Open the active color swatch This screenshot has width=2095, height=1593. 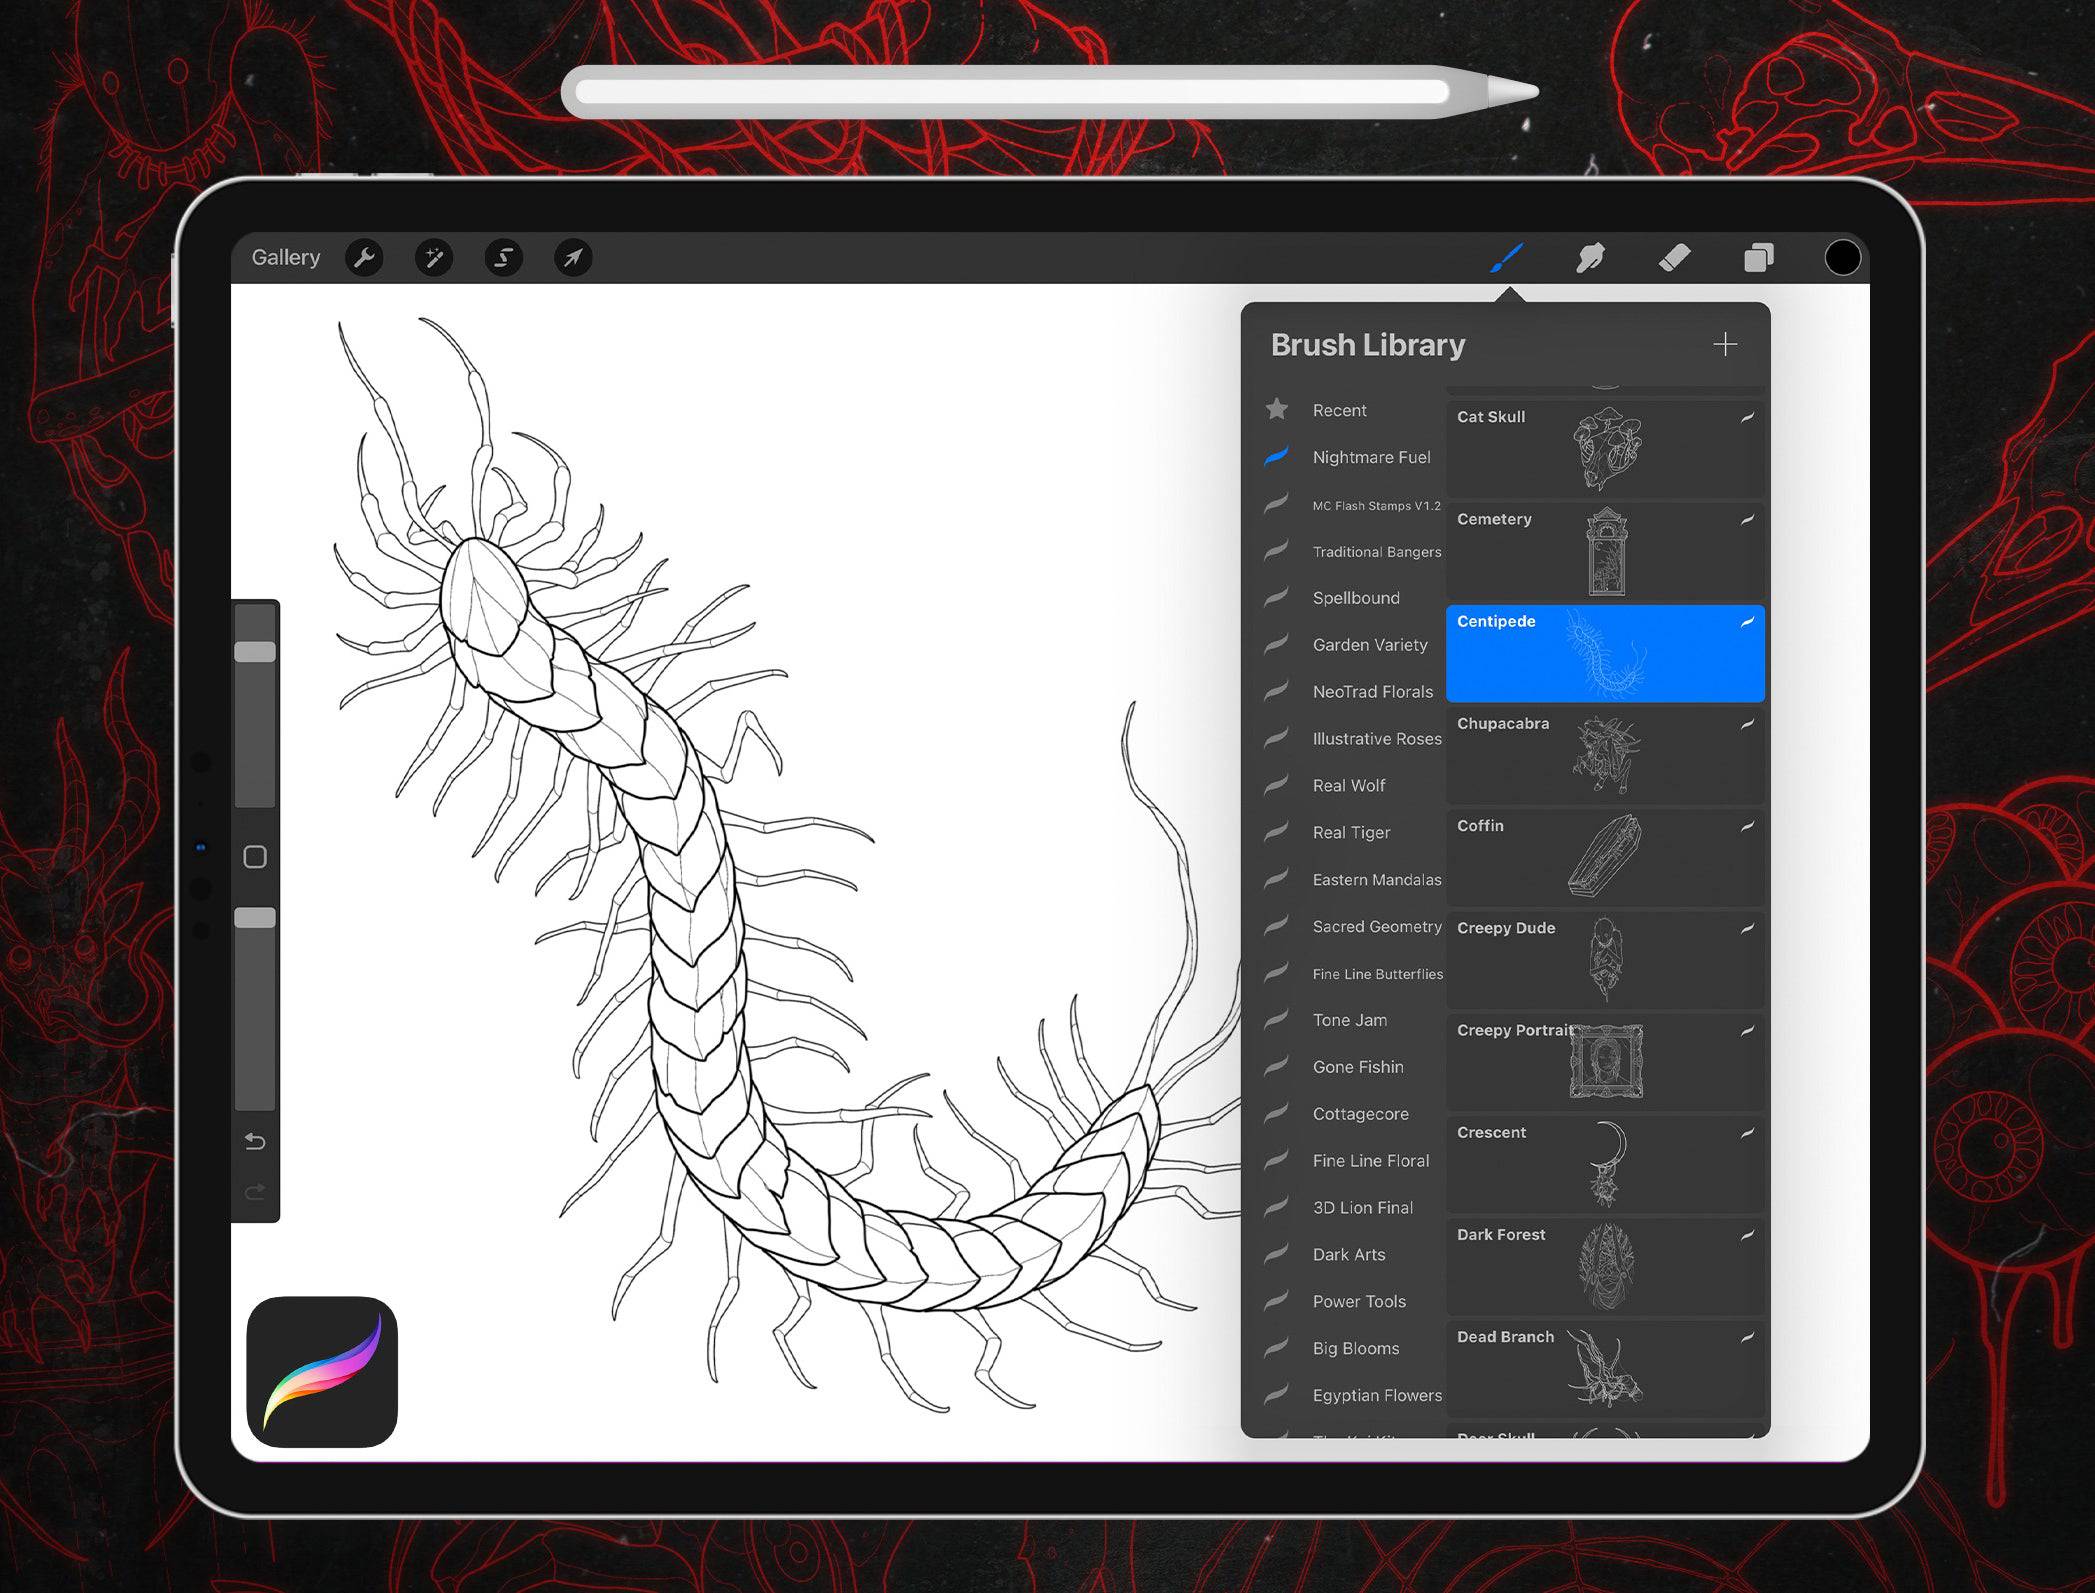tap(1842, 258)
